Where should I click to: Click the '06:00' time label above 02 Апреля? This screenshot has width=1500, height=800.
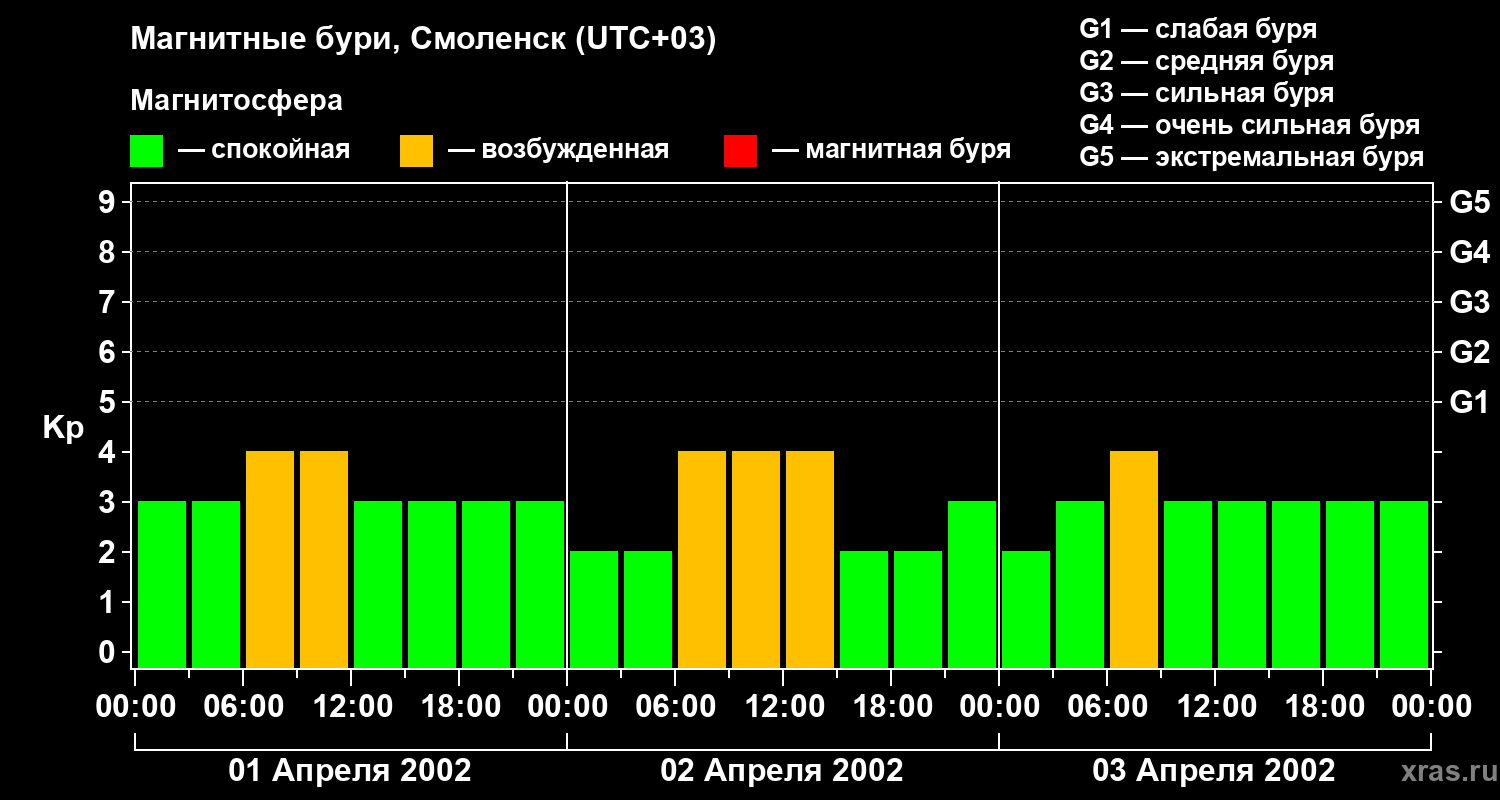tap(675, 707)
